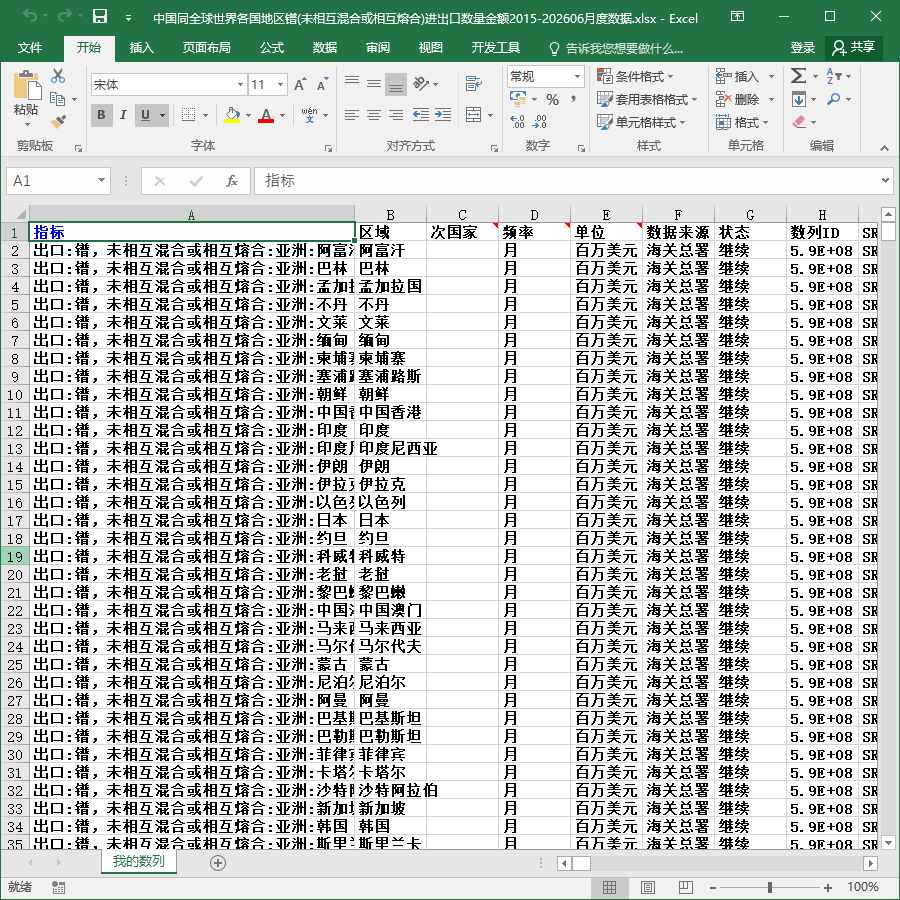Select the Cut scissors icon

[58, 76]
